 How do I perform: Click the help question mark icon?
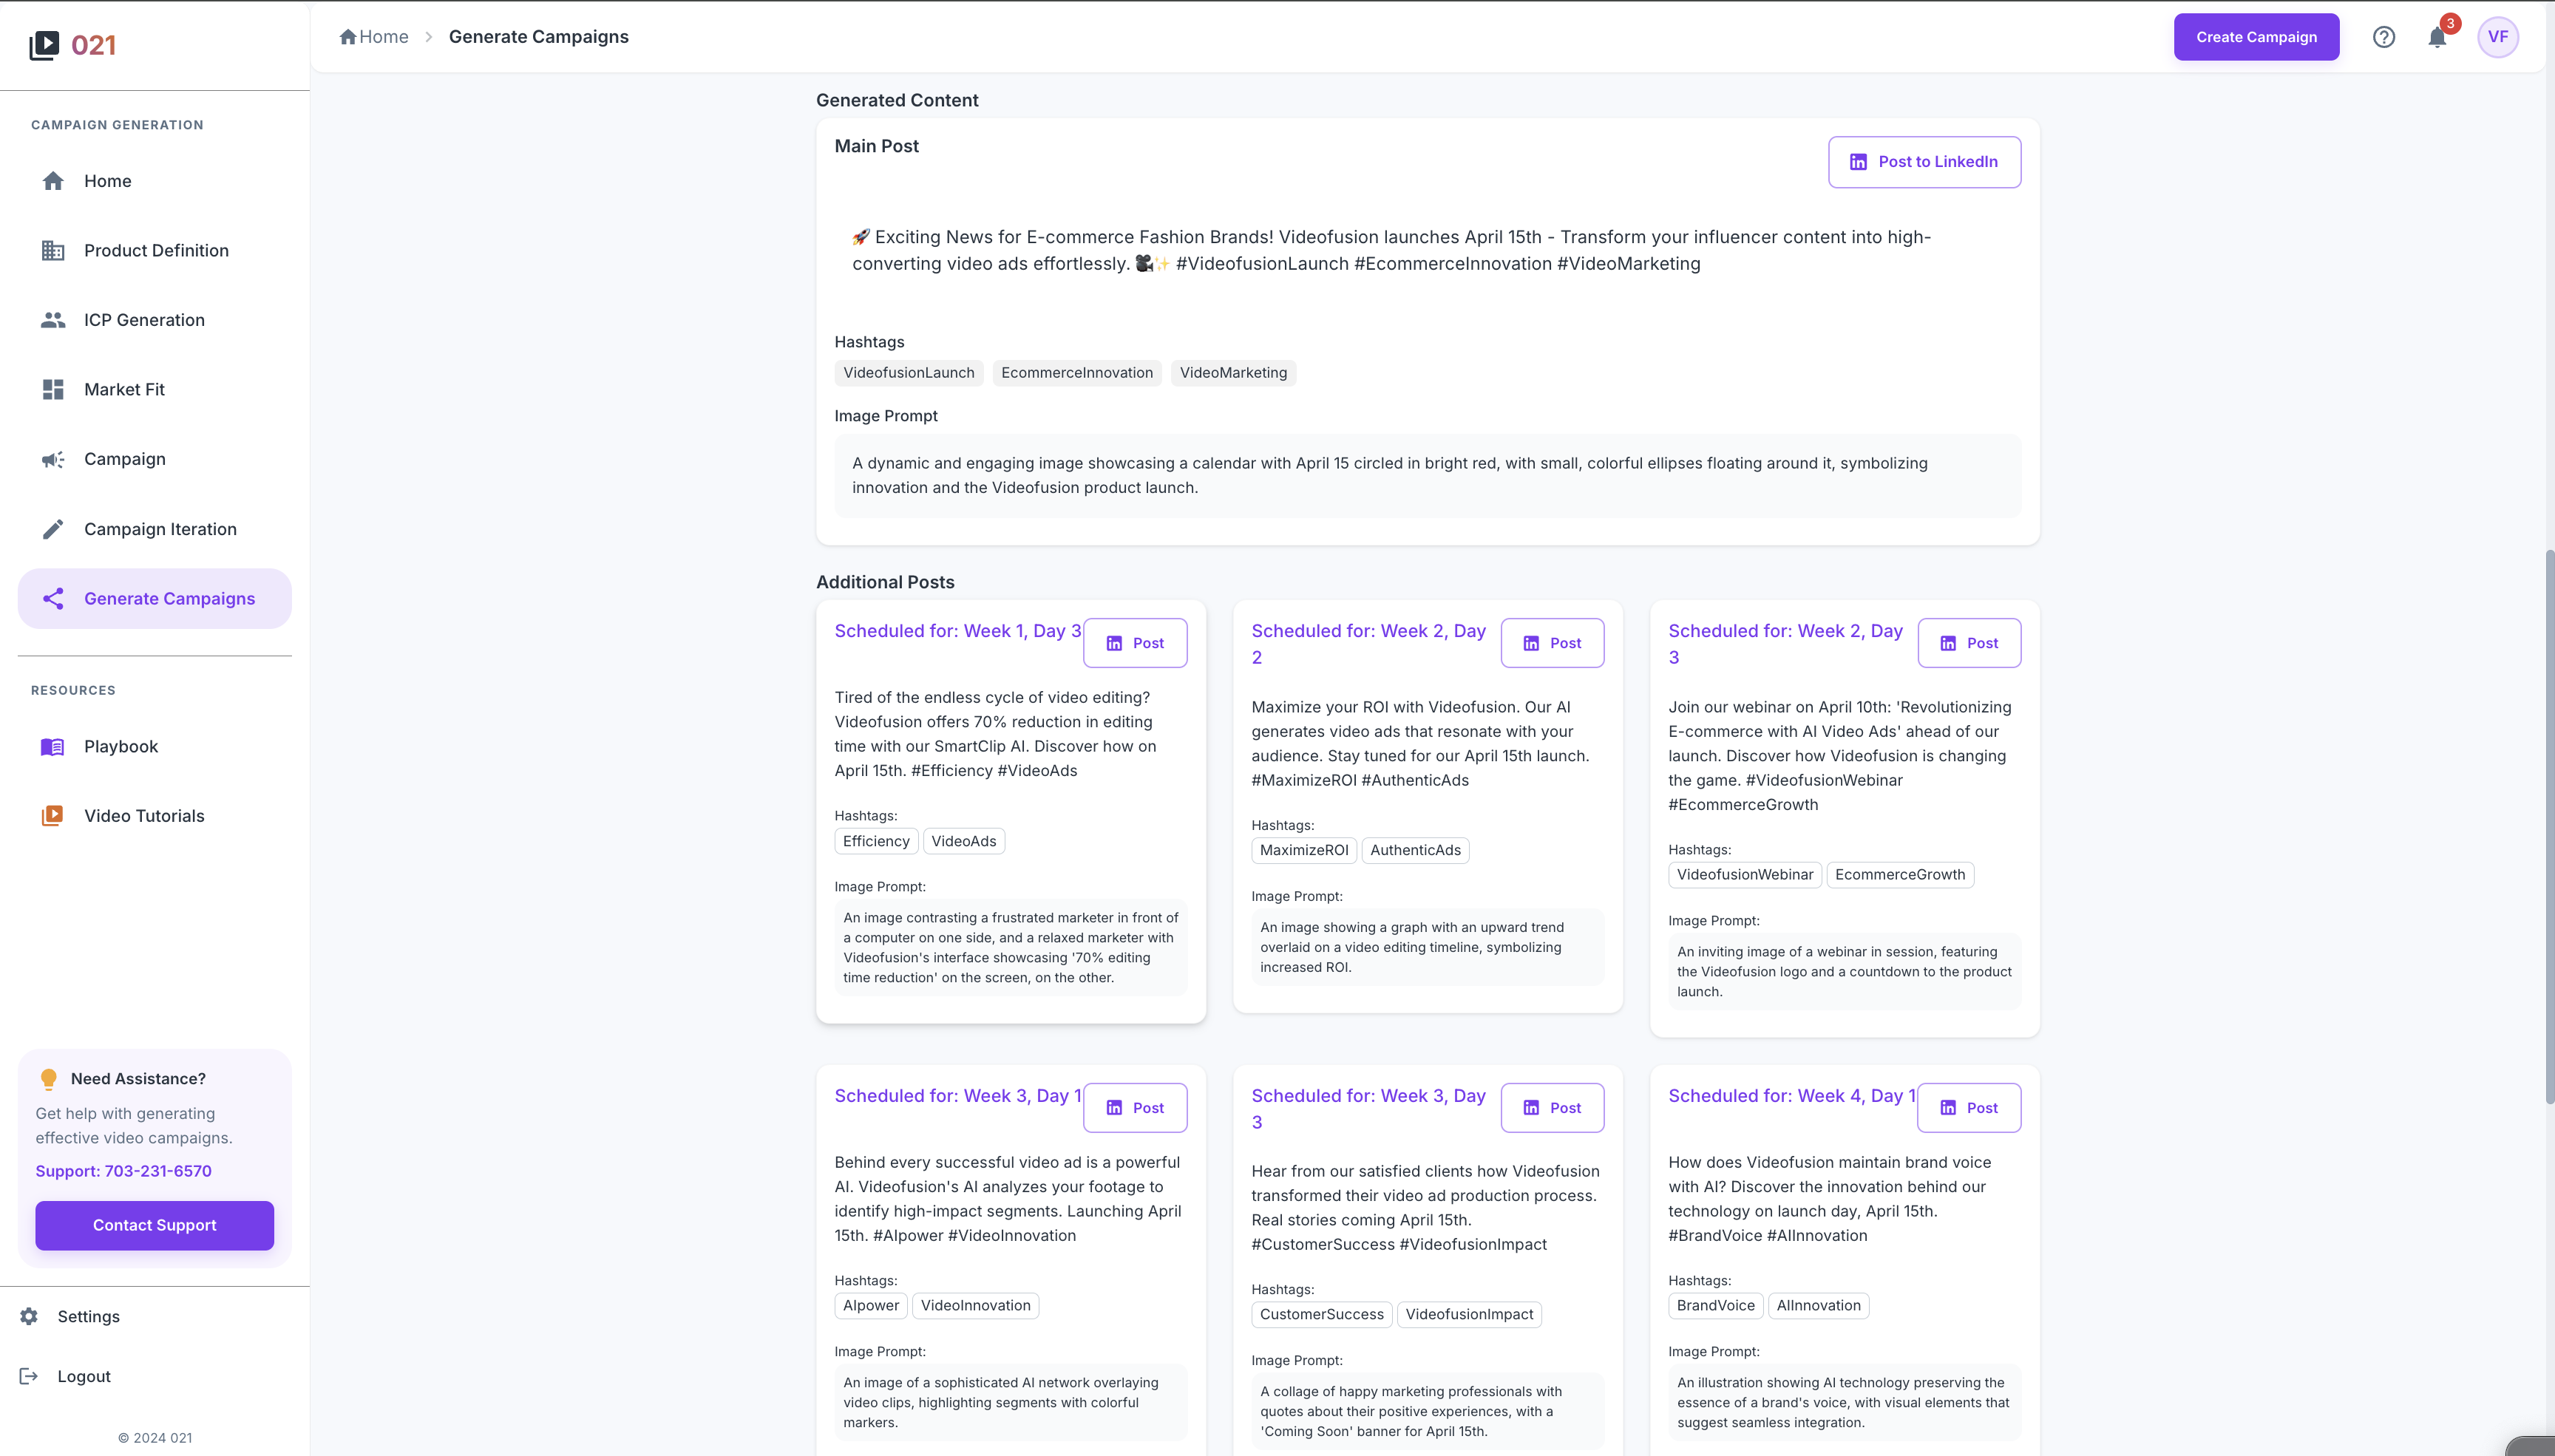2384,36
